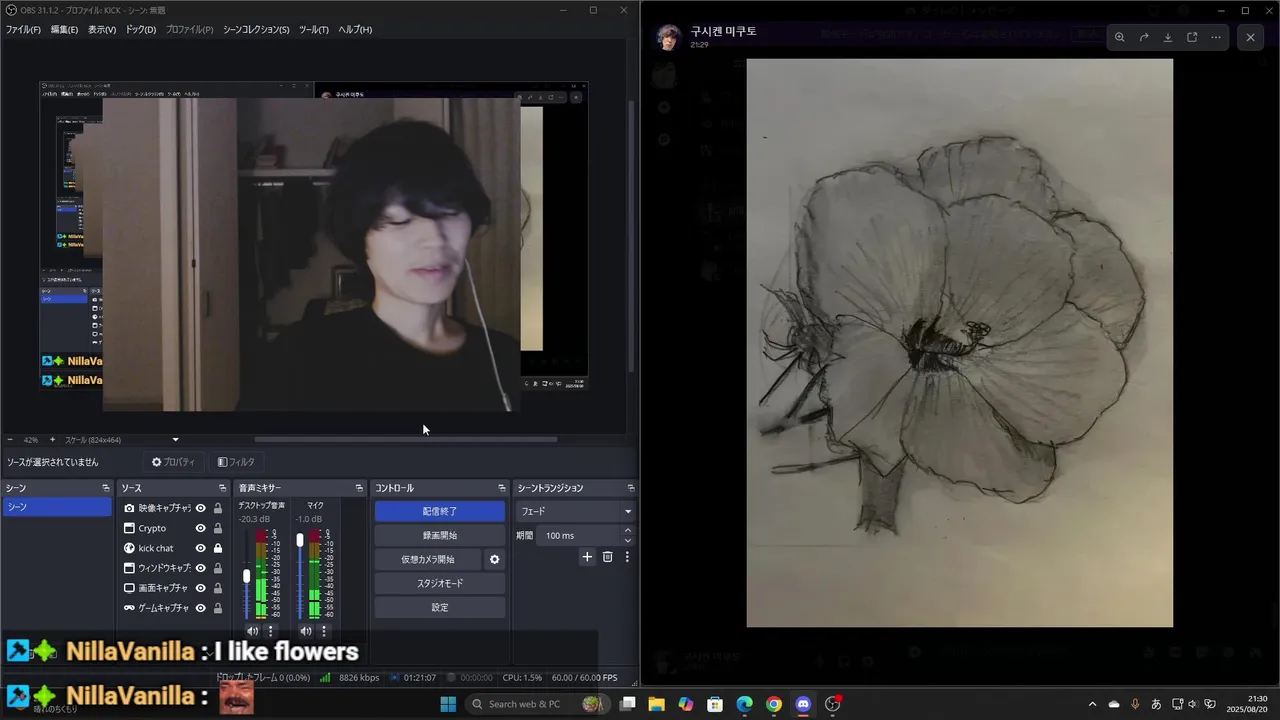
Task: Delete the scene transition with trash icon
Action: [607, 557]
